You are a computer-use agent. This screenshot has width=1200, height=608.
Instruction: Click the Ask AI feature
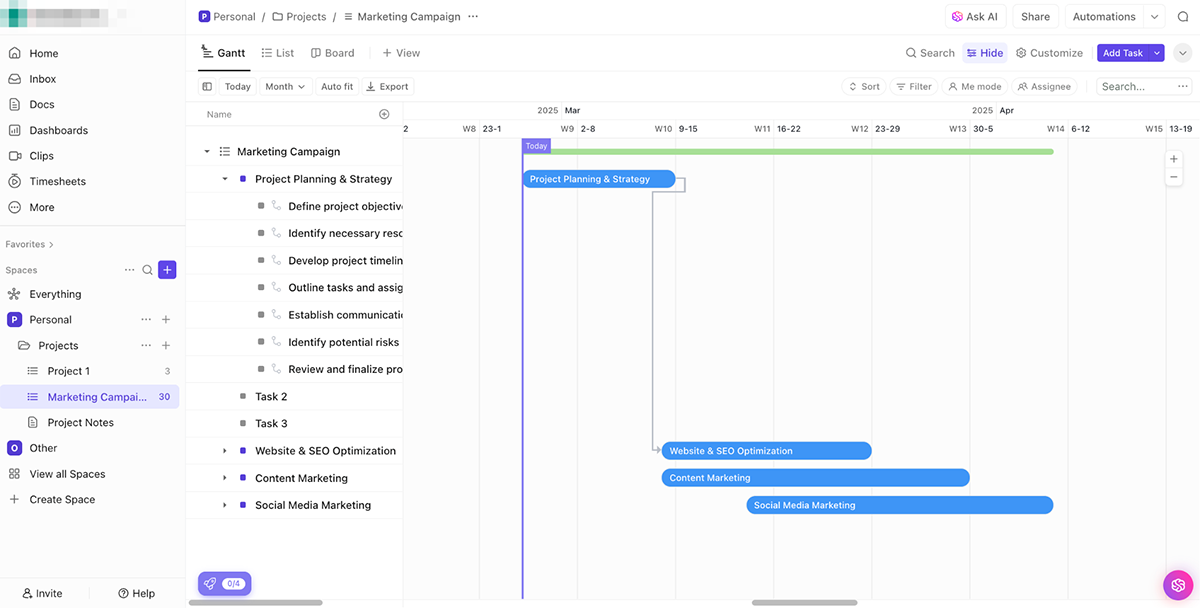(974, 16)
